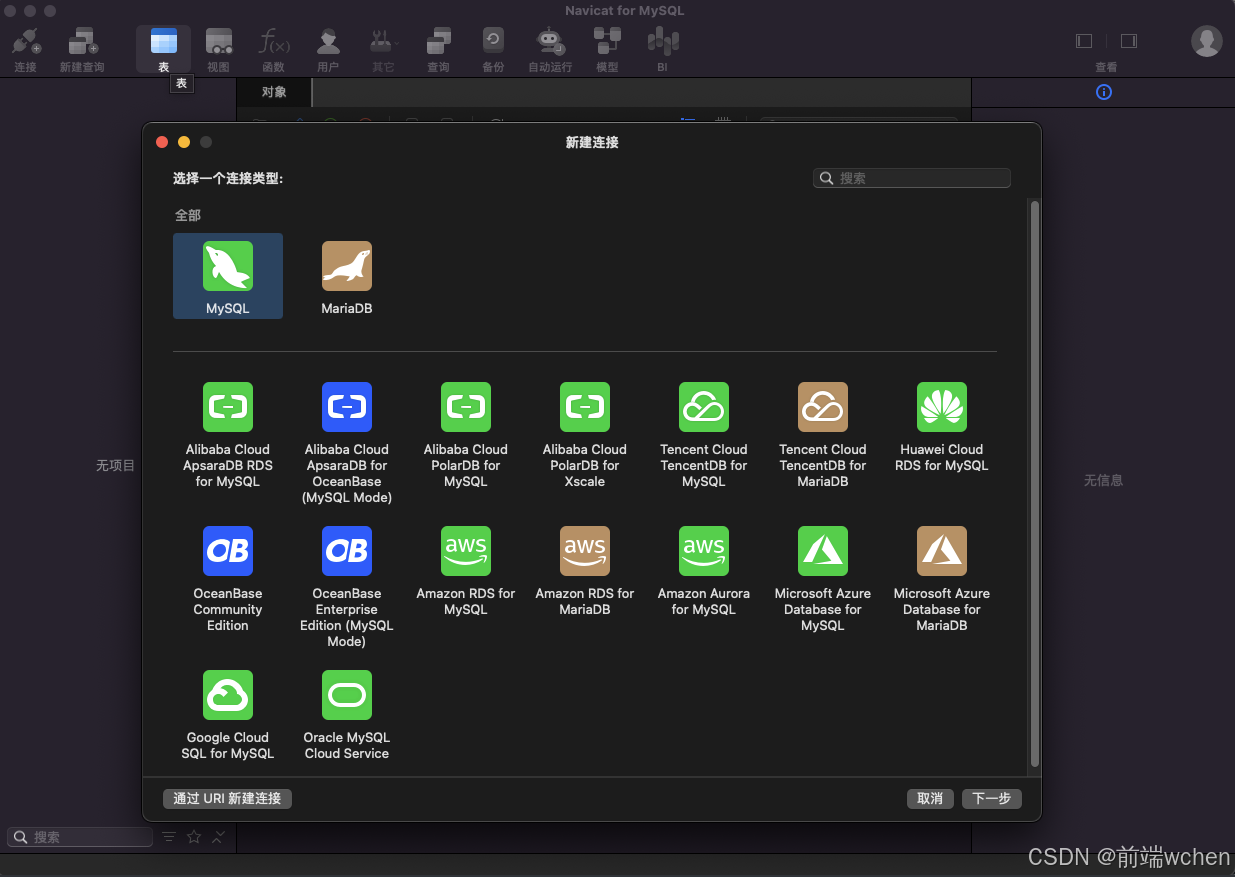Switch to the 对象 tab
The width and height of the screenshot is (1235, 877).
click(x=274, y=92)
